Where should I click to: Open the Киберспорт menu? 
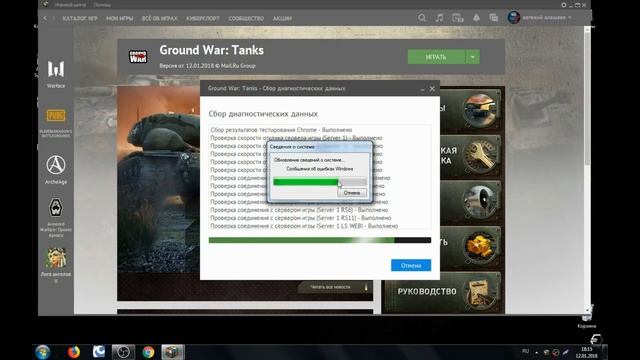pyautogui.click(x=203, y=18)
